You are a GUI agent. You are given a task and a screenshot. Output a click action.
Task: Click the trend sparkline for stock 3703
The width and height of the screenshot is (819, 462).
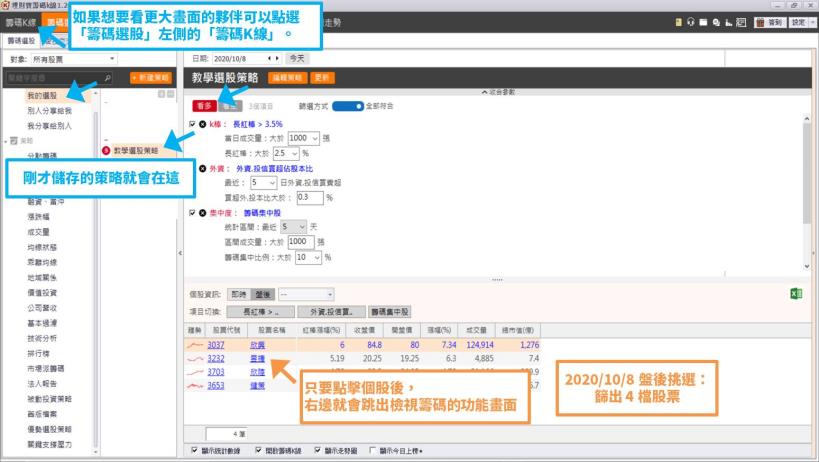pyautogui.click(x=195, y=372)
